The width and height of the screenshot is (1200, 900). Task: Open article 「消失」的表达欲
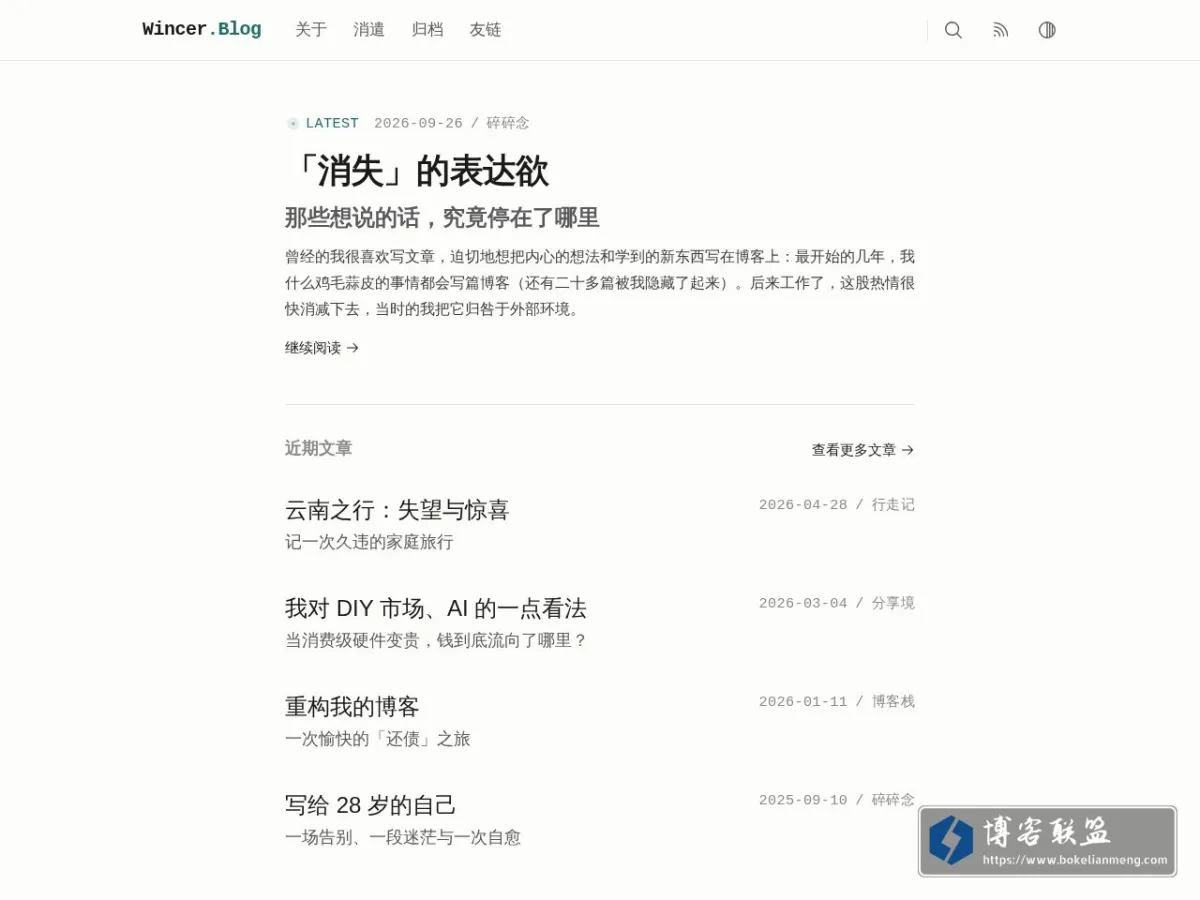pyautogui.click(x=417, y=171)
